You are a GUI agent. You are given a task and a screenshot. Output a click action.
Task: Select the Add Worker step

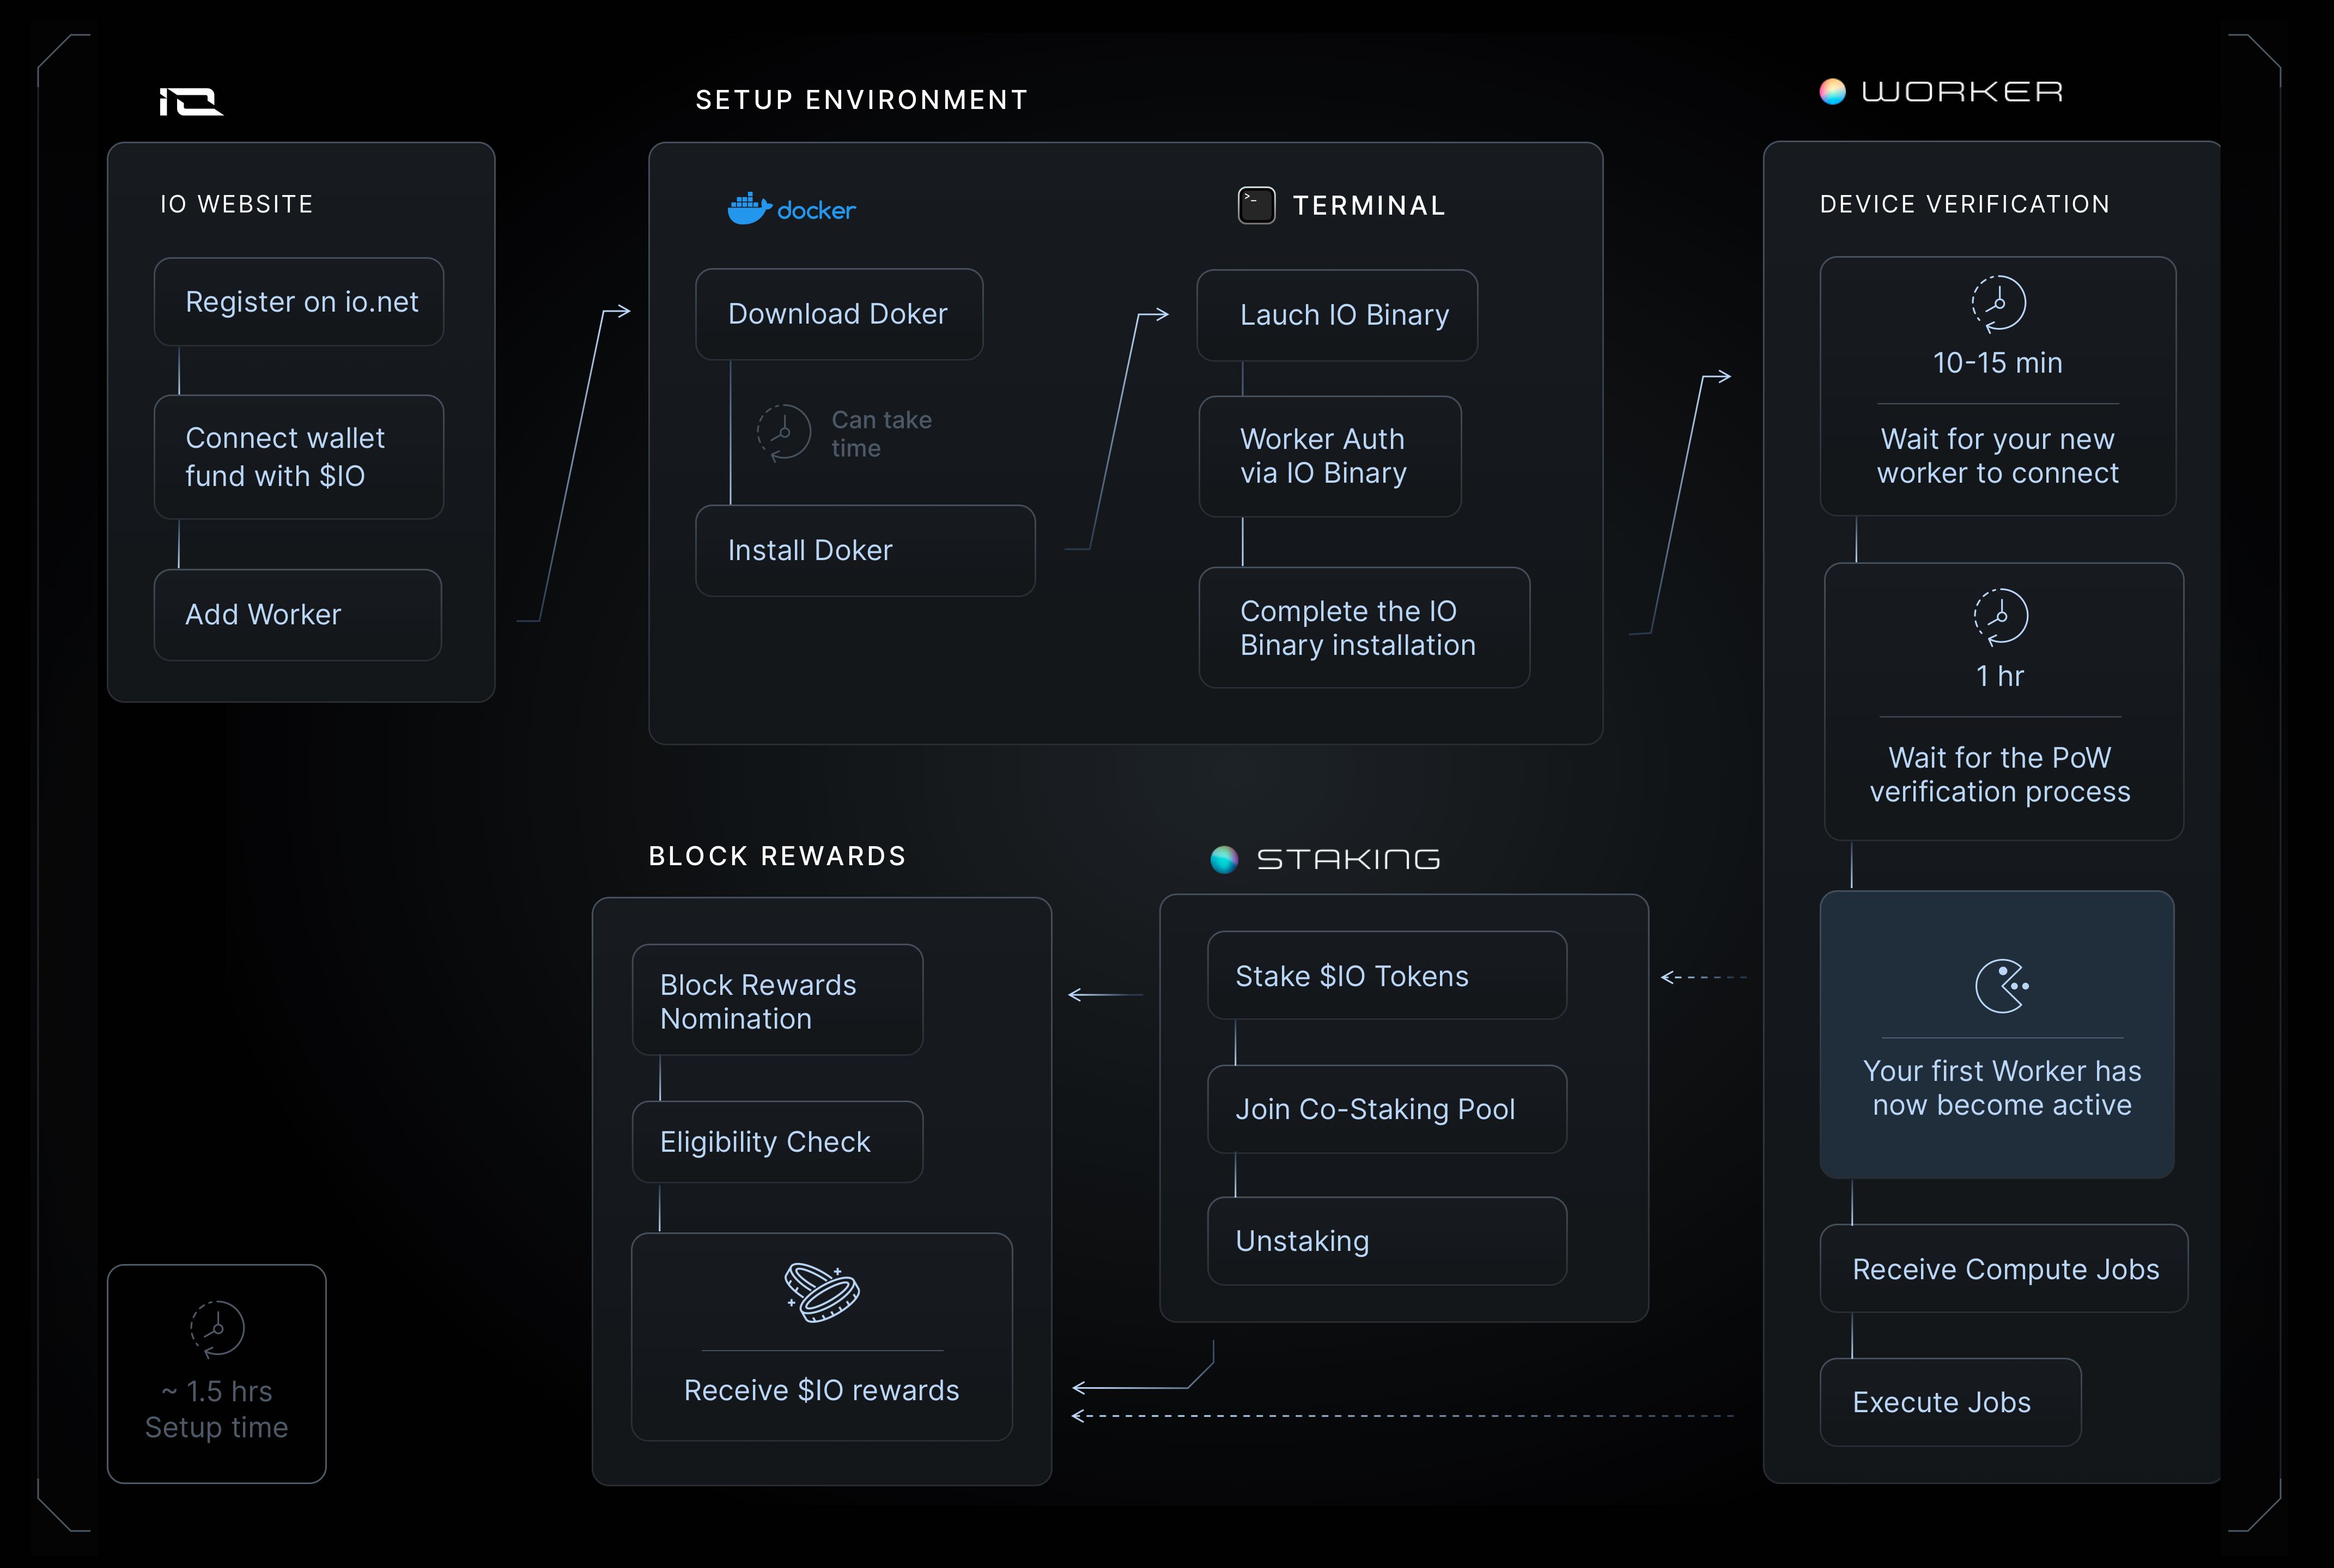[x=297, y=614]
